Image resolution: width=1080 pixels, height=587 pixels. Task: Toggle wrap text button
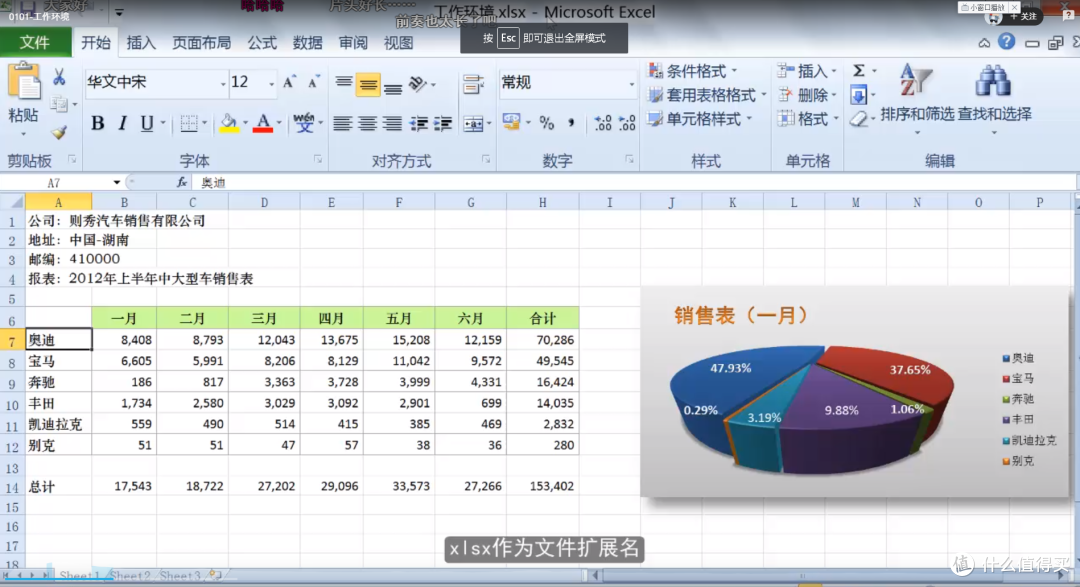click(472, 85)
